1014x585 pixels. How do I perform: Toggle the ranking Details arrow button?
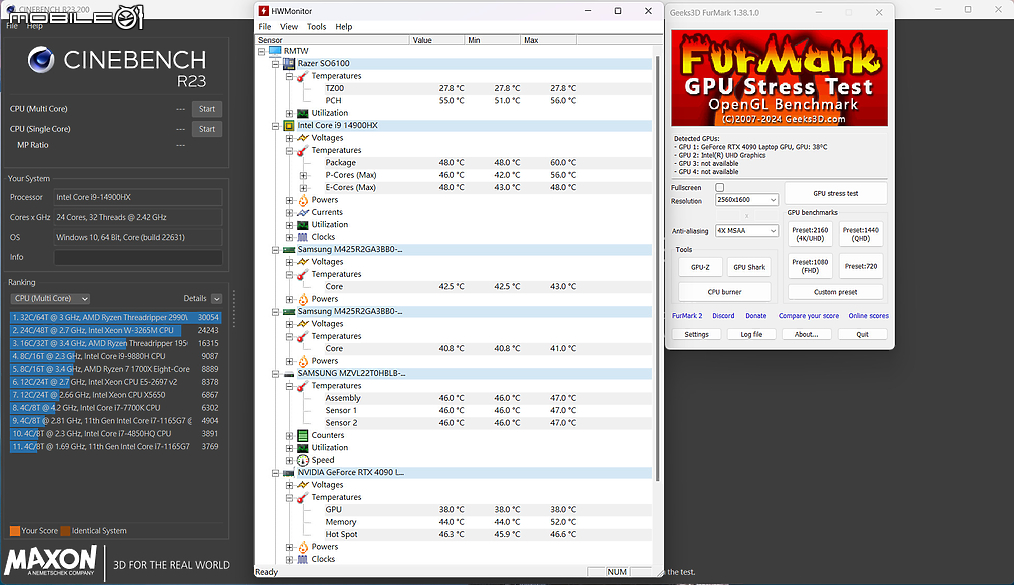click(x=217, y=299)
